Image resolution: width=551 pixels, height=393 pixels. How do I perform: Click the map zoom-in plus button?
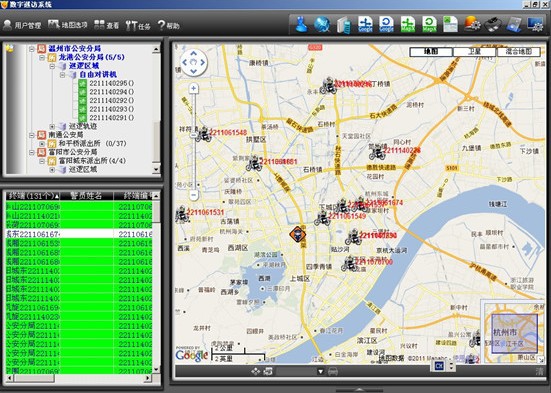click(x=193, y=88)
